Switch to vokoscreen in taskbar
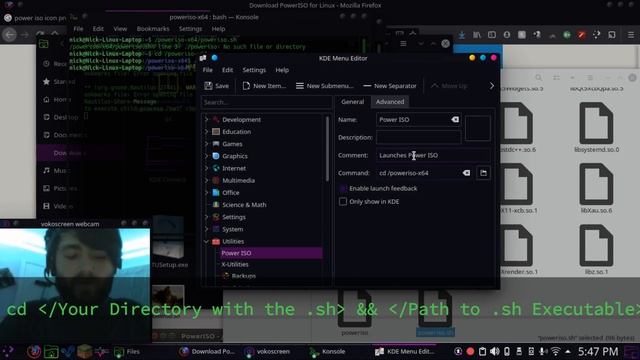The width and height of the screenshot is (640, 360). pyautogui.click(x=267, y=351)
